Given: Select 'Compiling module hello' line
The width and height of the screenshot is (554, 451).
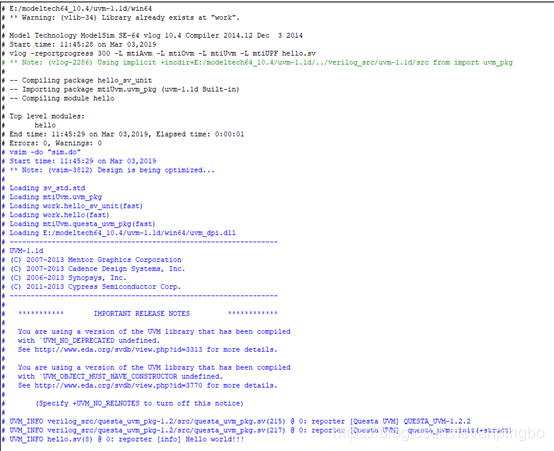Looking at the screenshot, I should coord(62,98).
